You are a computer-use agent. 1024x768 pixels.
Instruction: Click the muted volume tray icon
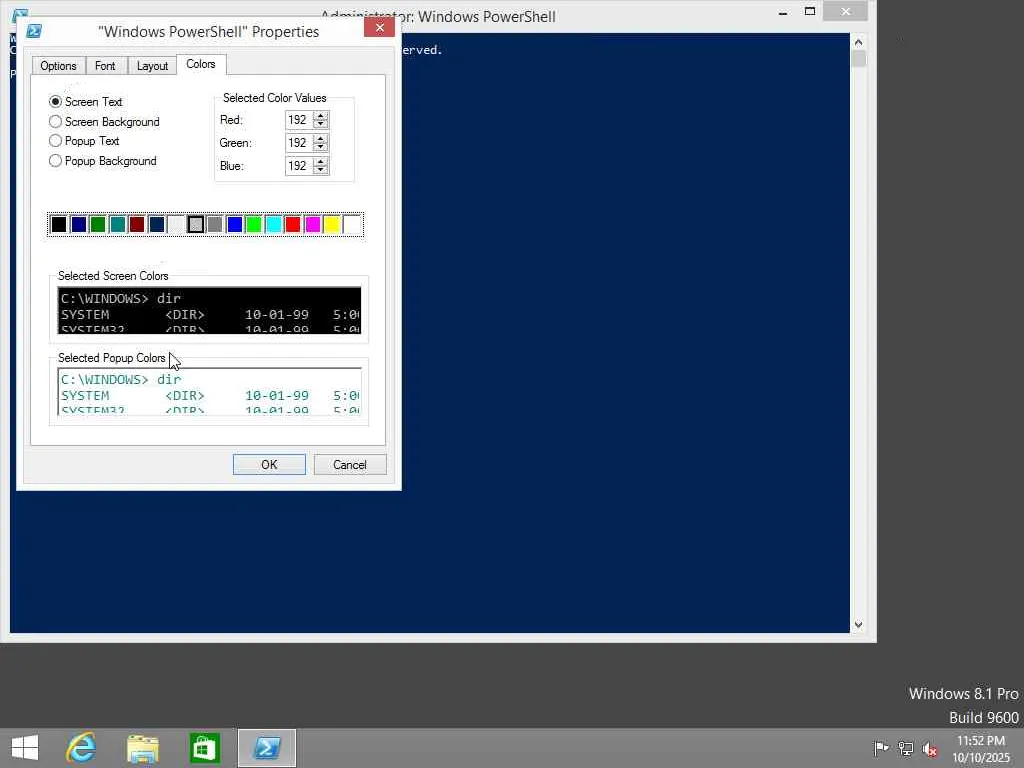(930, 749)
